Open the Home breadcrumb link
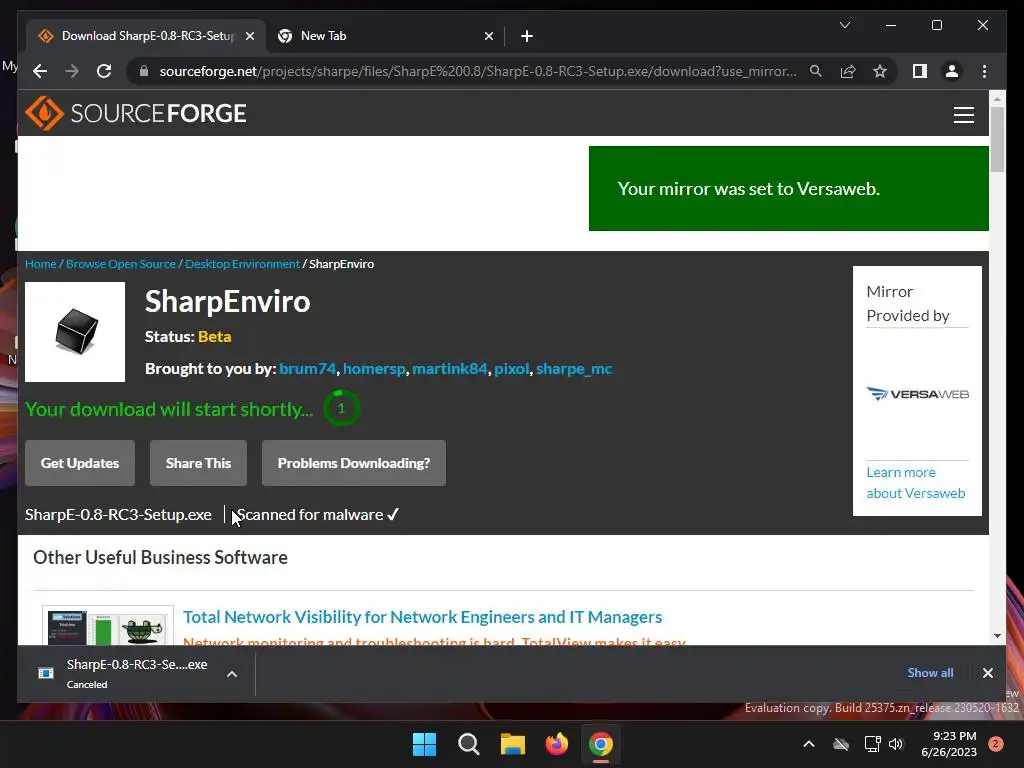The width and height of the screenshot is (1024, 768). click(x=40, y=264)
